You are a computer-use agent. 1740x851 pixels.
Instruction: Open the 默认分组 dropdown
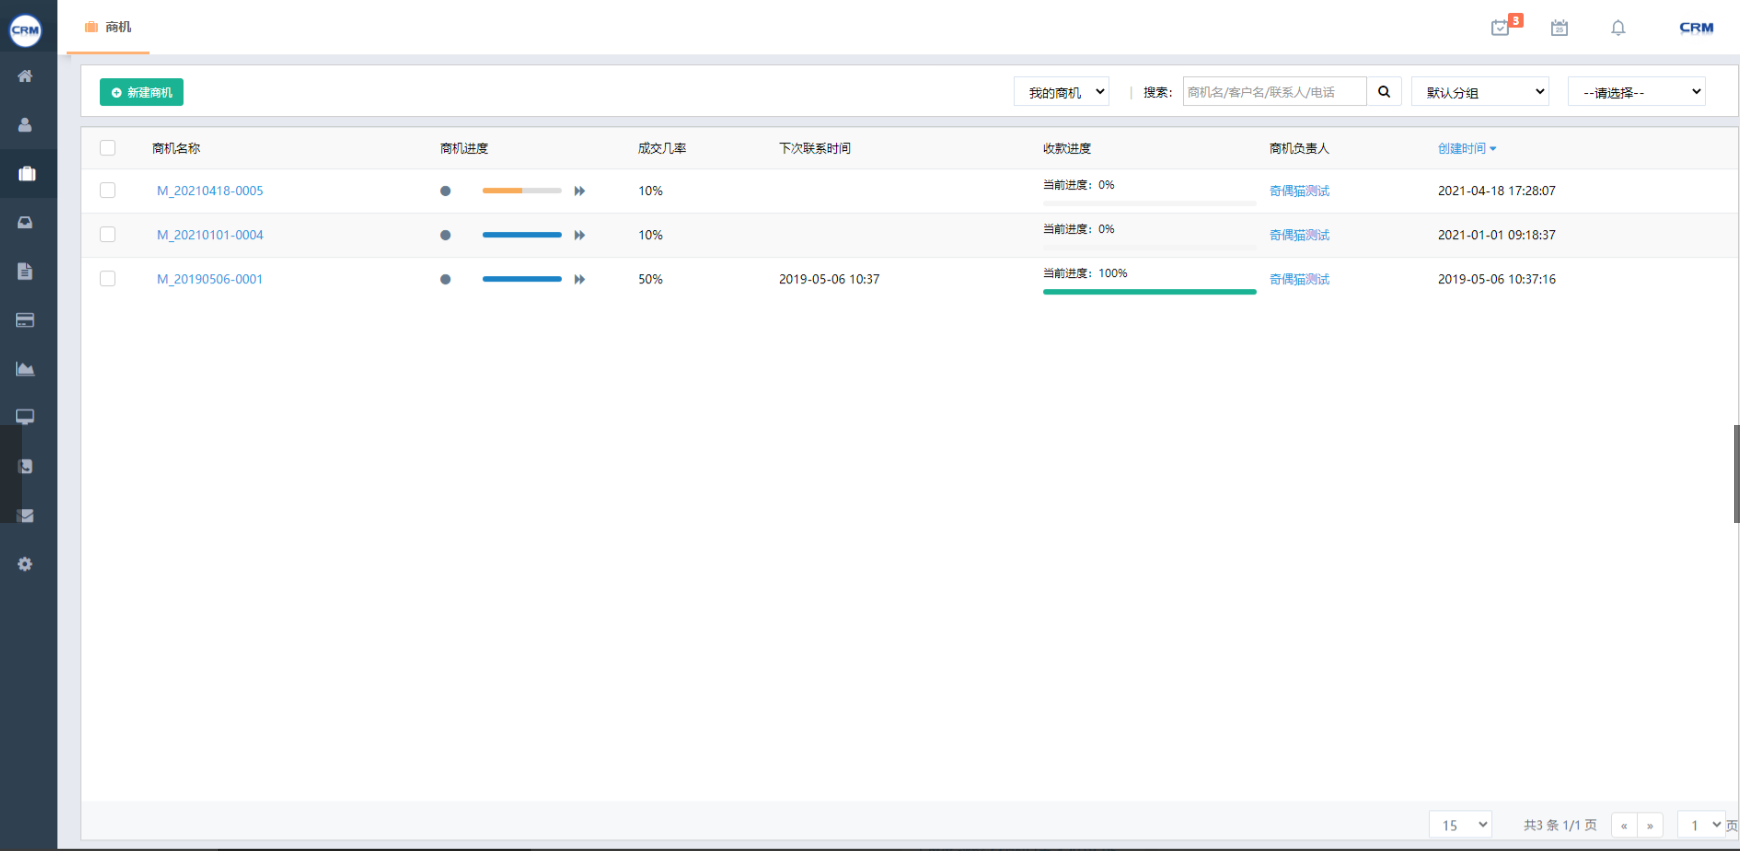click(x=1480, y=92)
